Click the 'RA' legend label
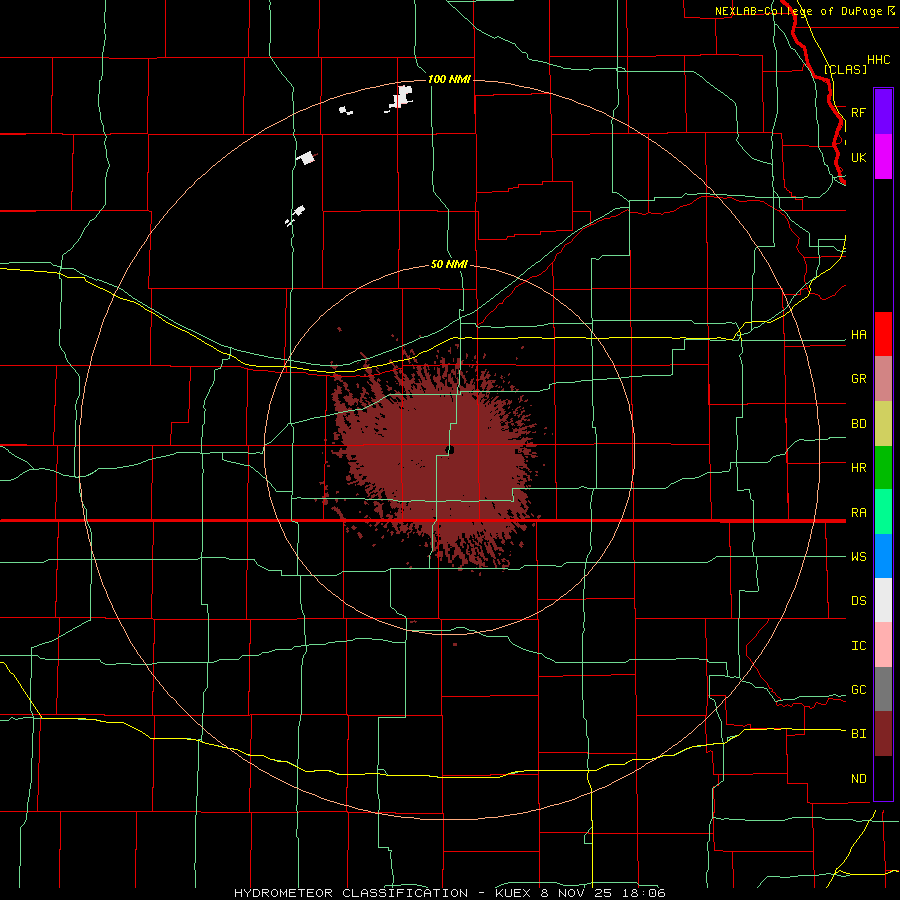 (859, 513)
